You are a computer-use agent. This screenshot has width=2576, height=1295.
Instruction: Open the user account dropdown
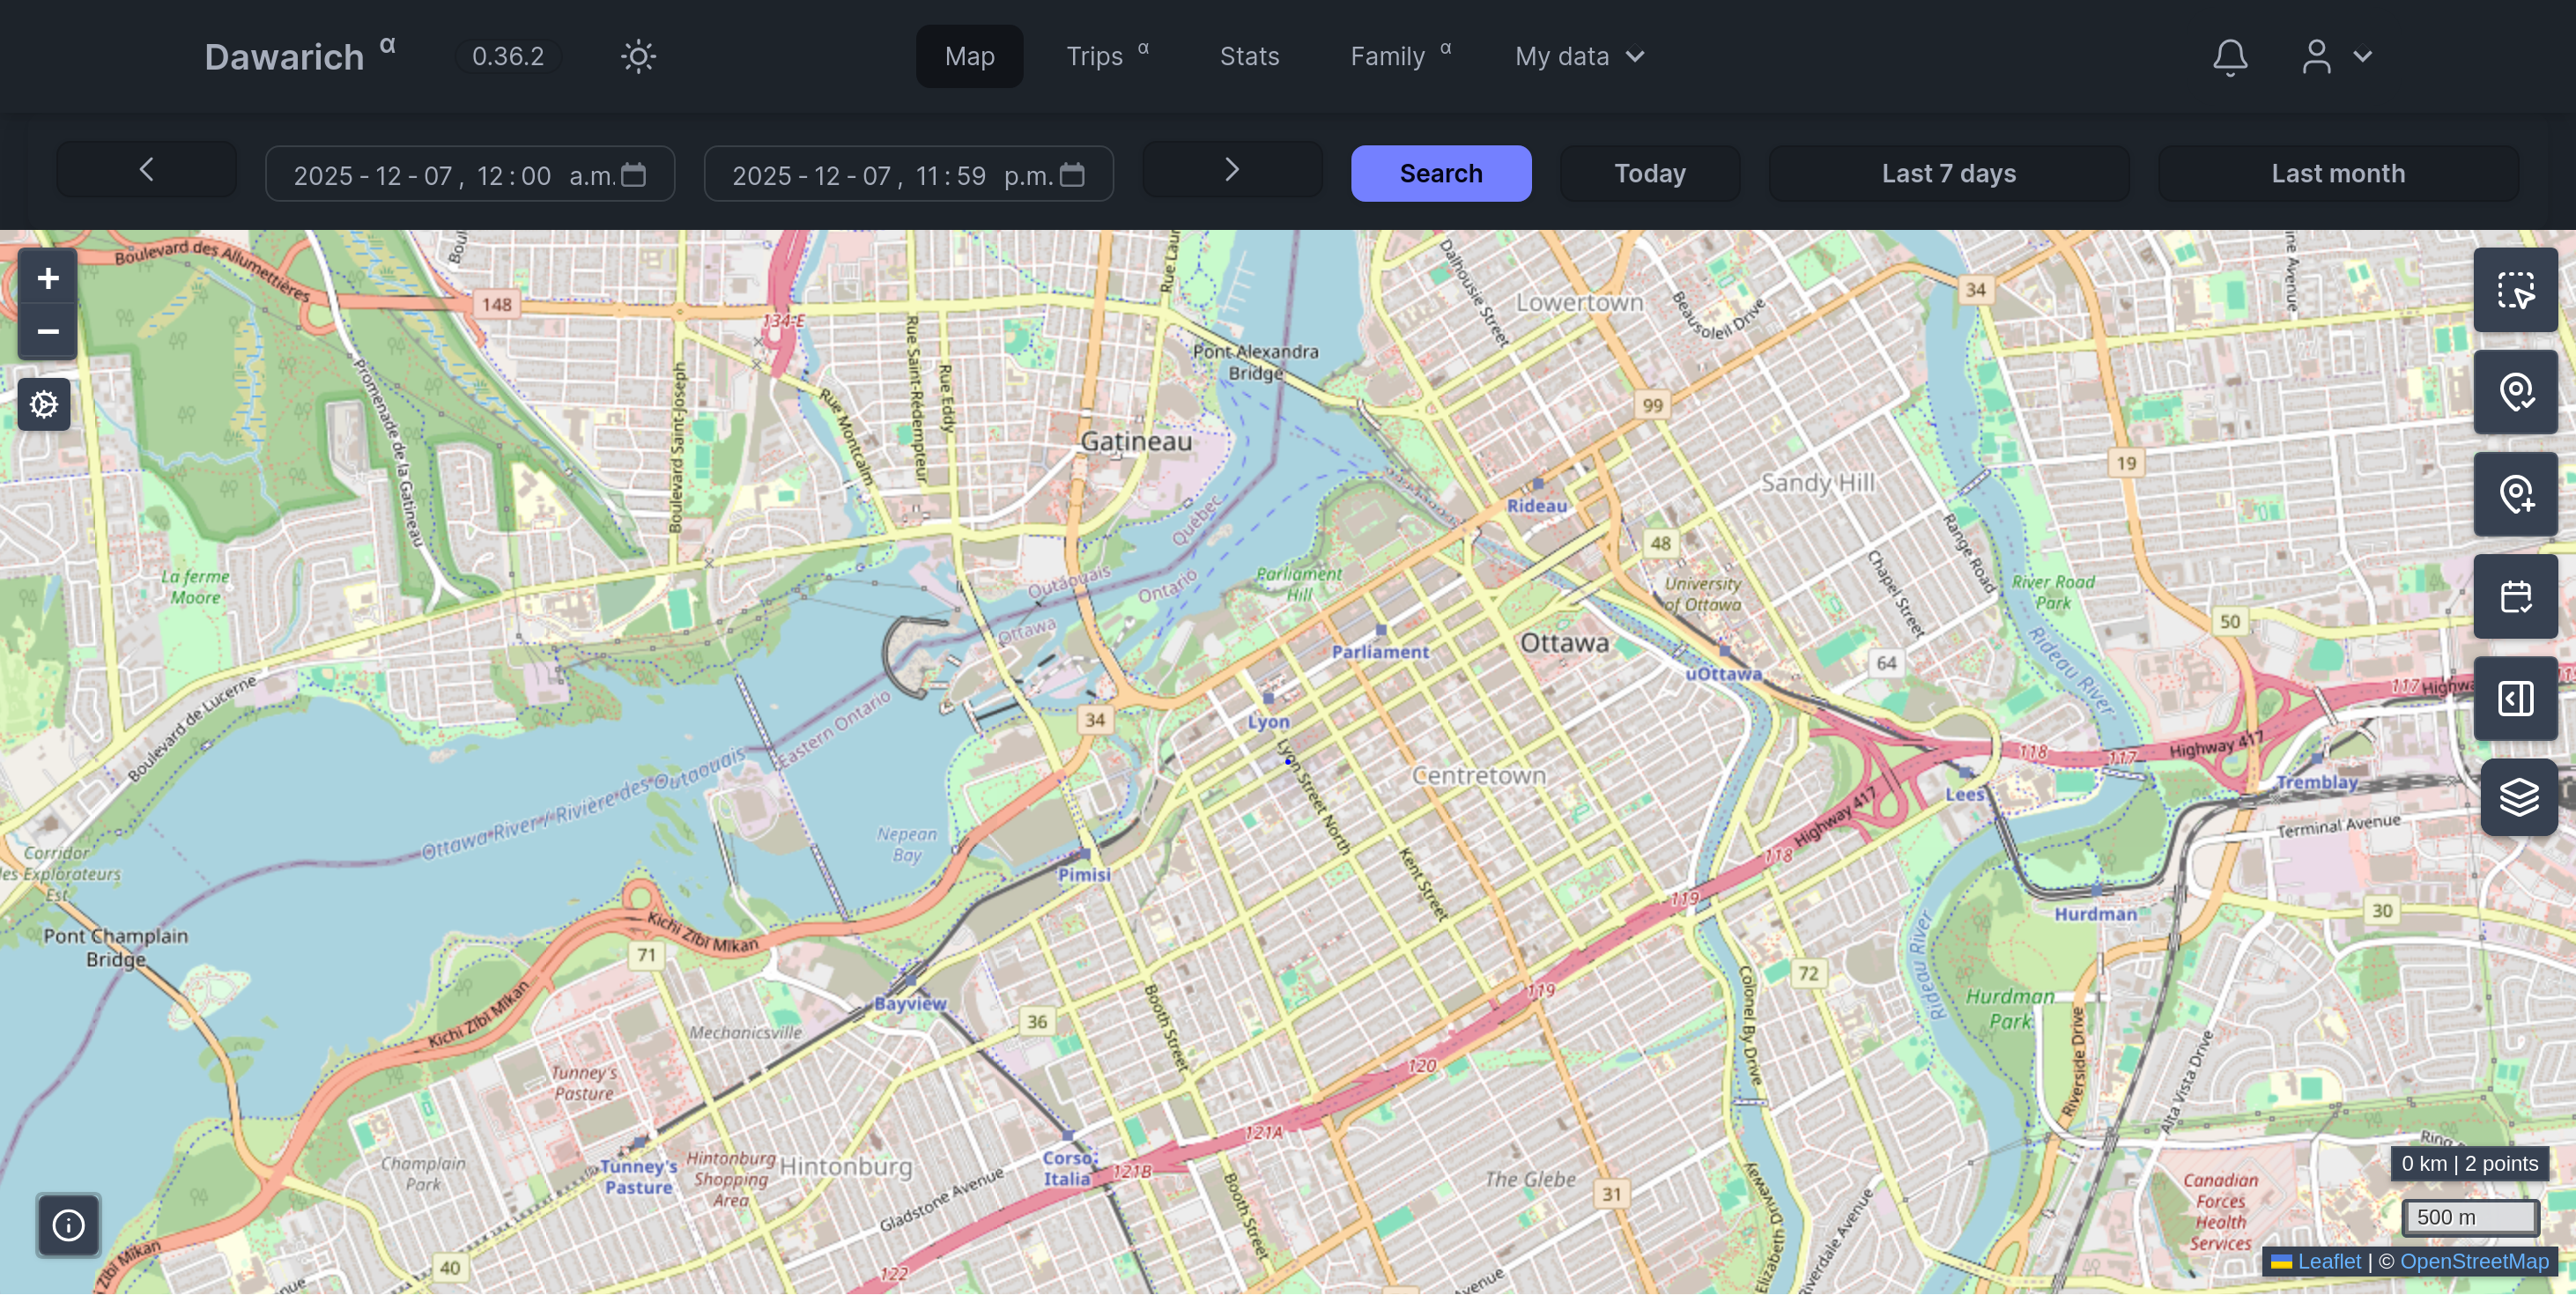2336,57
